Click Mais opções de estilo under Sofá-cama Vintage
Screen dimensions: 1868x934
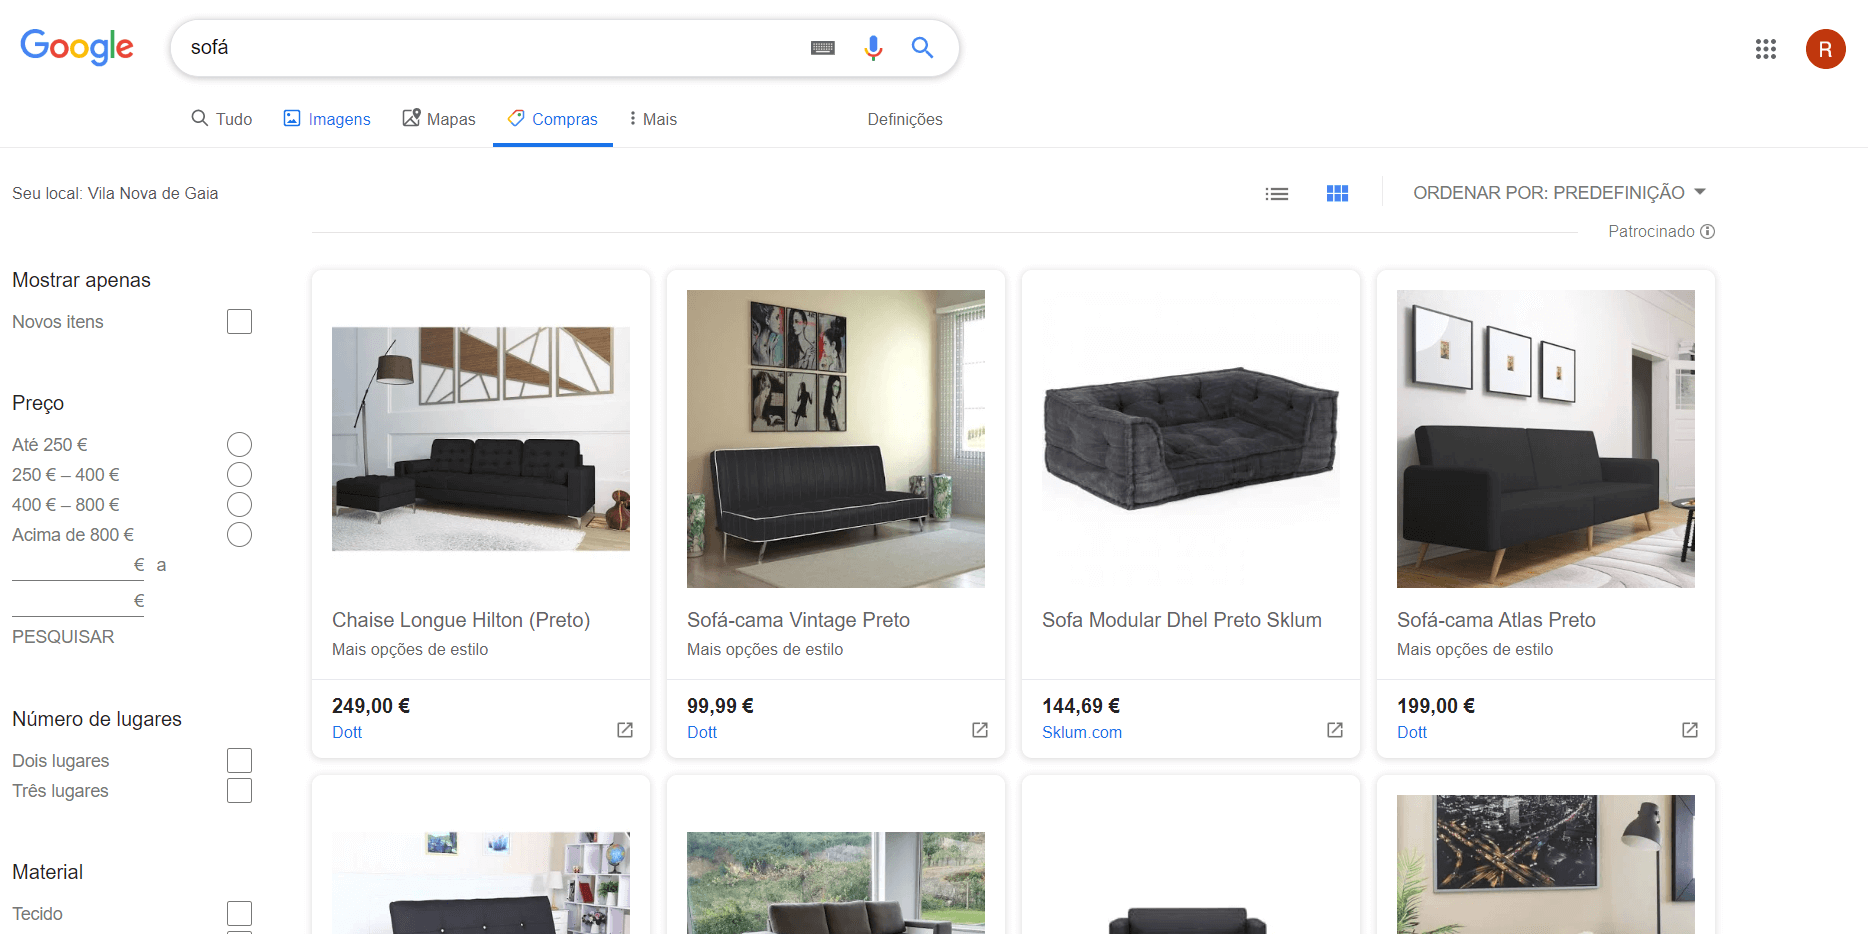click(x=765, y=650)
